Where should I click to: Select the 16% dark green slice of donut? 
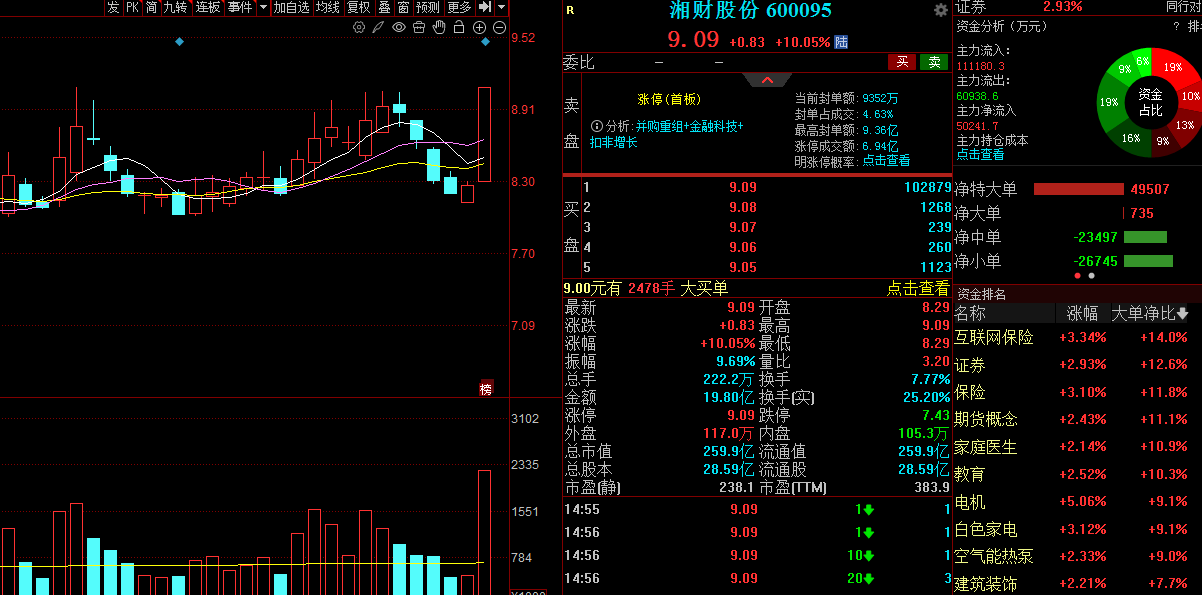(x=1131, y=138)
